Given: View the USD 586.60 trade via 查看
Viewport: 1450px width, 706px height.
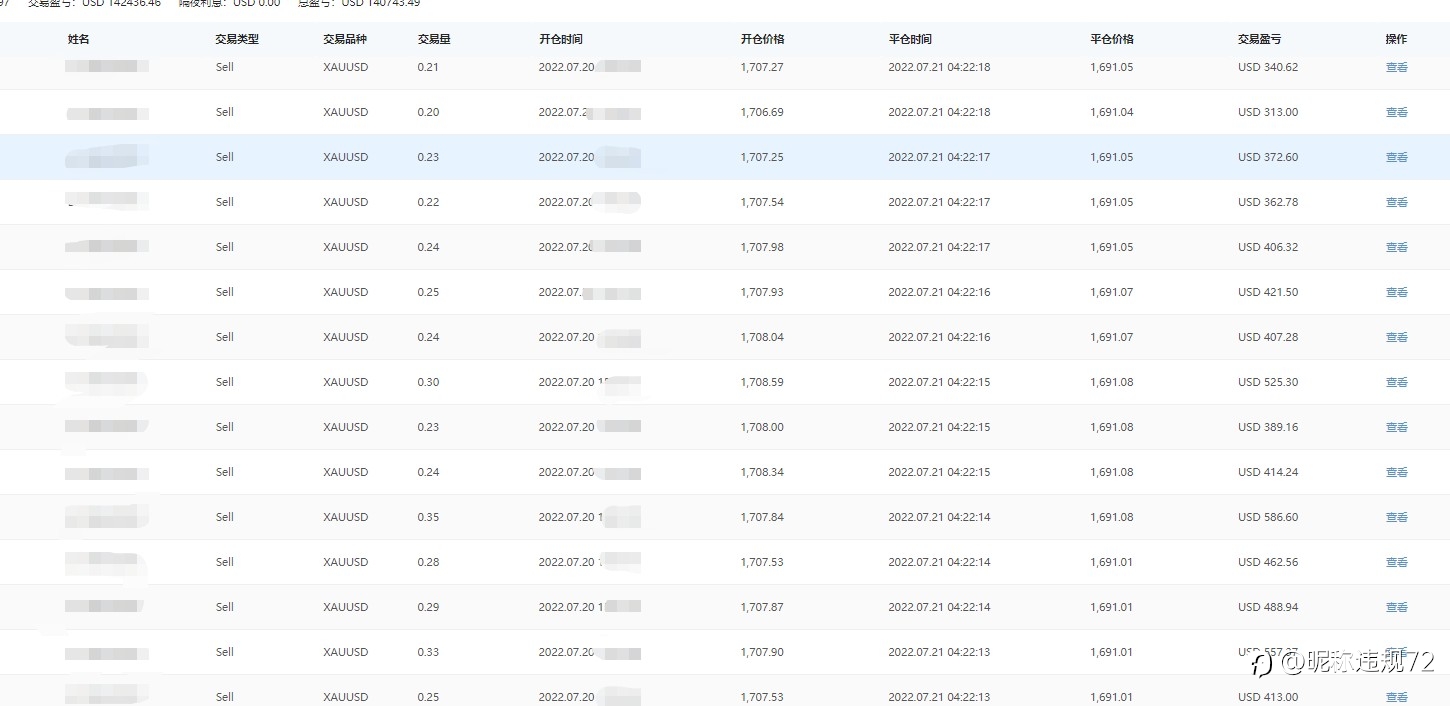Looking at the screenshot, I should pyautogui.click(x=1396, y=517).
